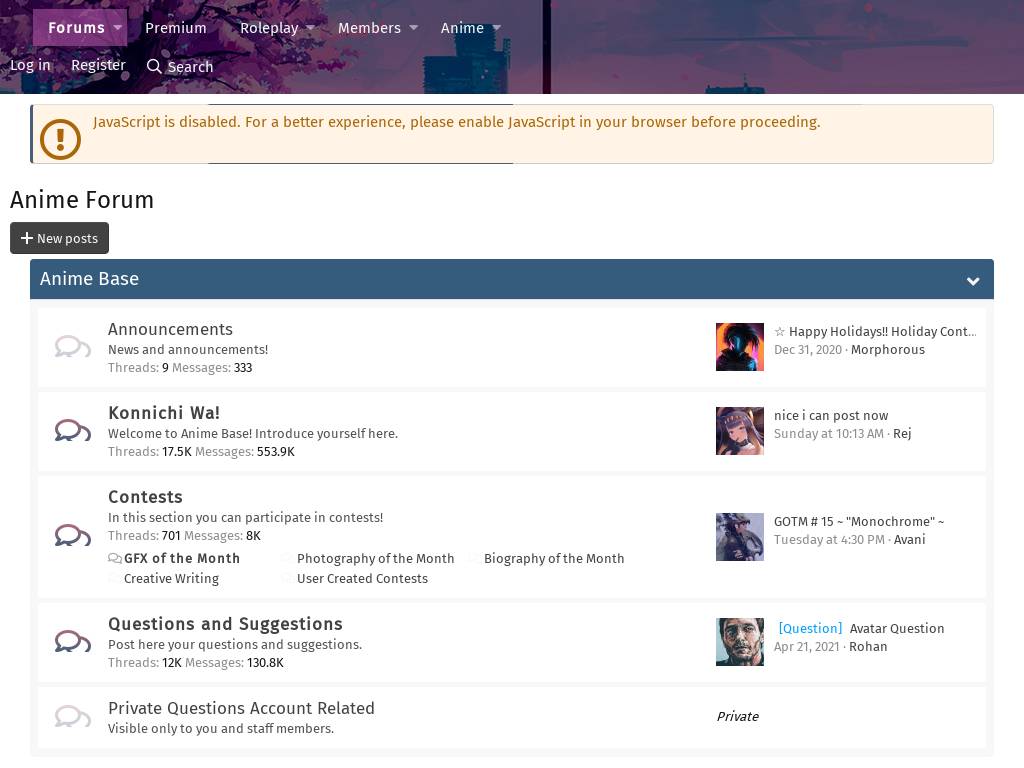This screenshot has width=1024, height=768.
Task: Go to the Premium tab
Action: 176,28
